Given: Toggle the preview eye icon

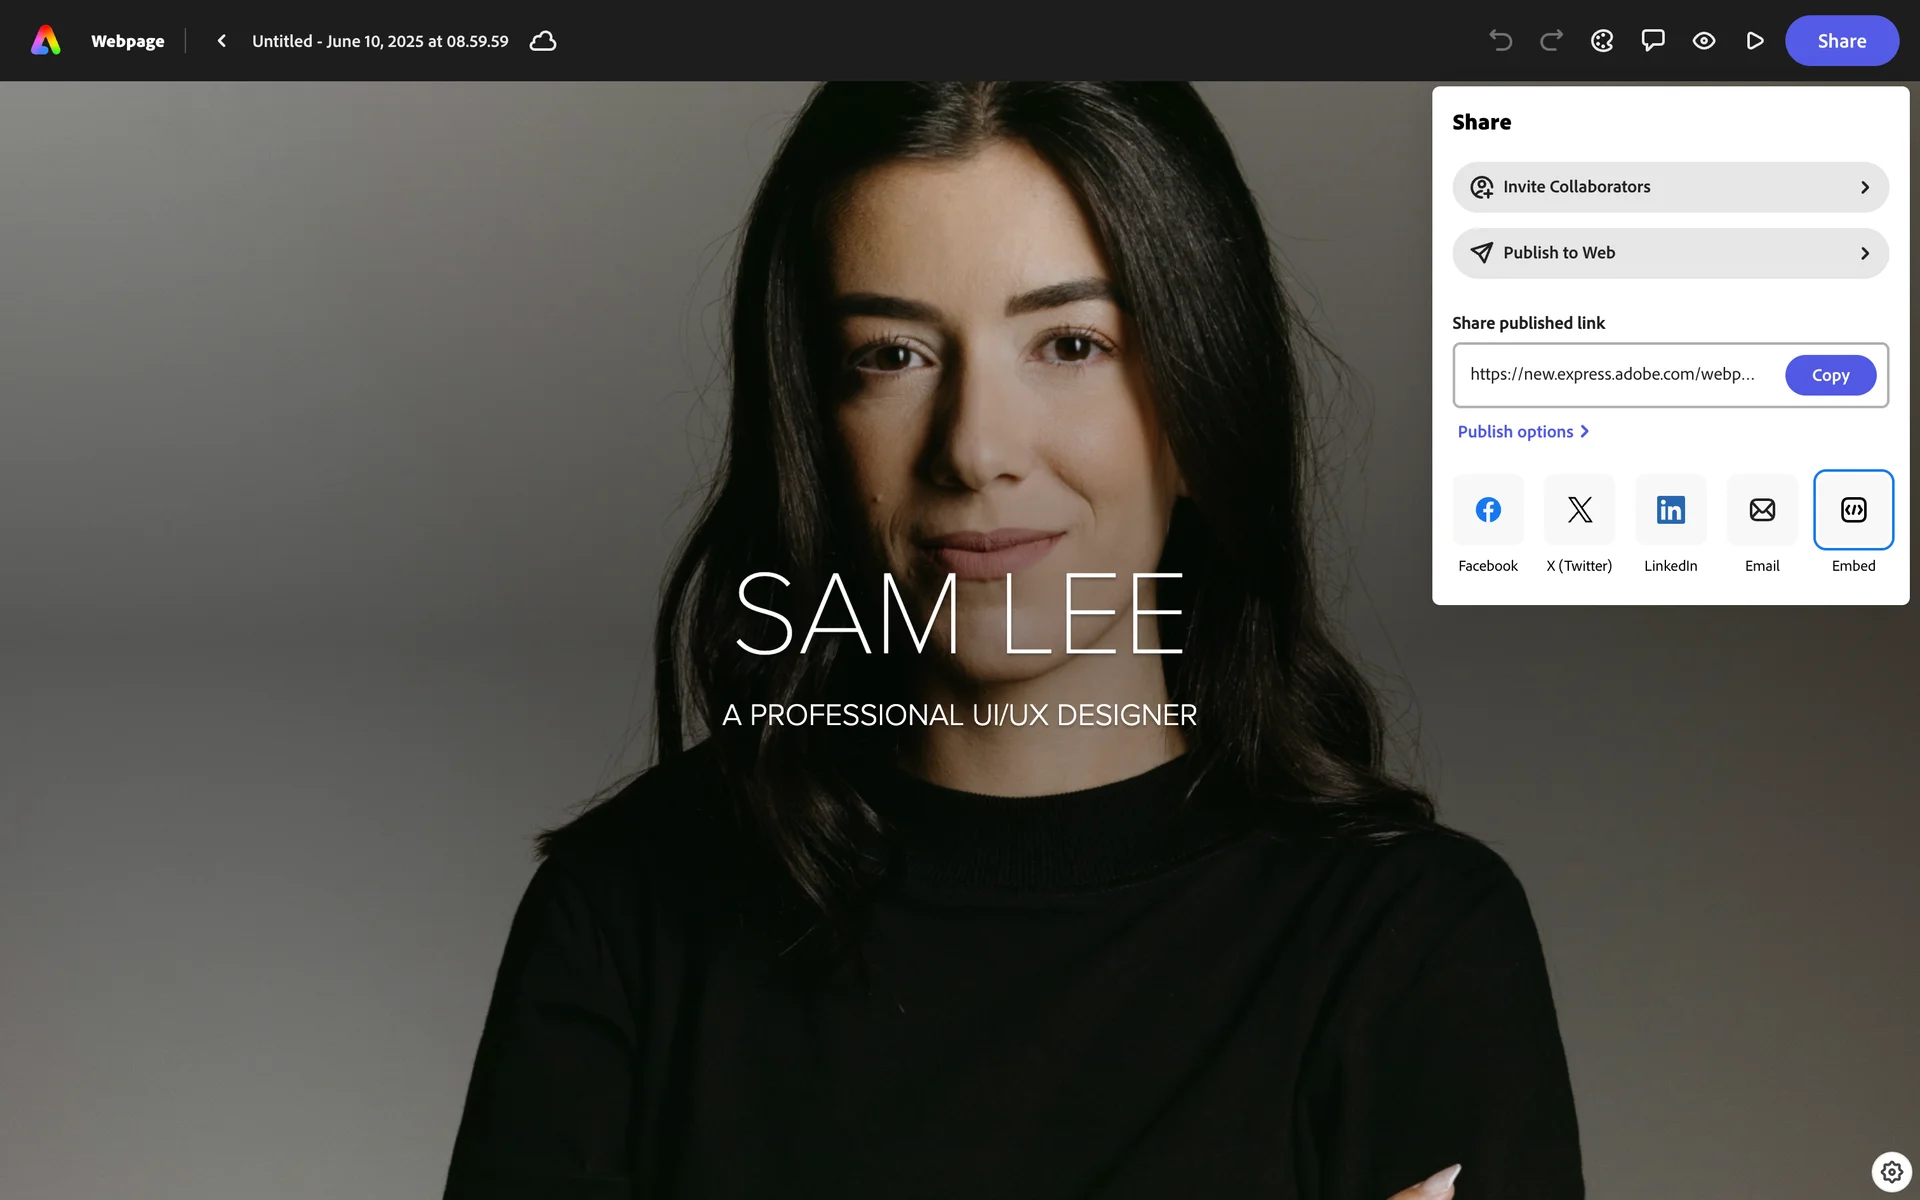Looking at the screenshot, I should 1704,41.
